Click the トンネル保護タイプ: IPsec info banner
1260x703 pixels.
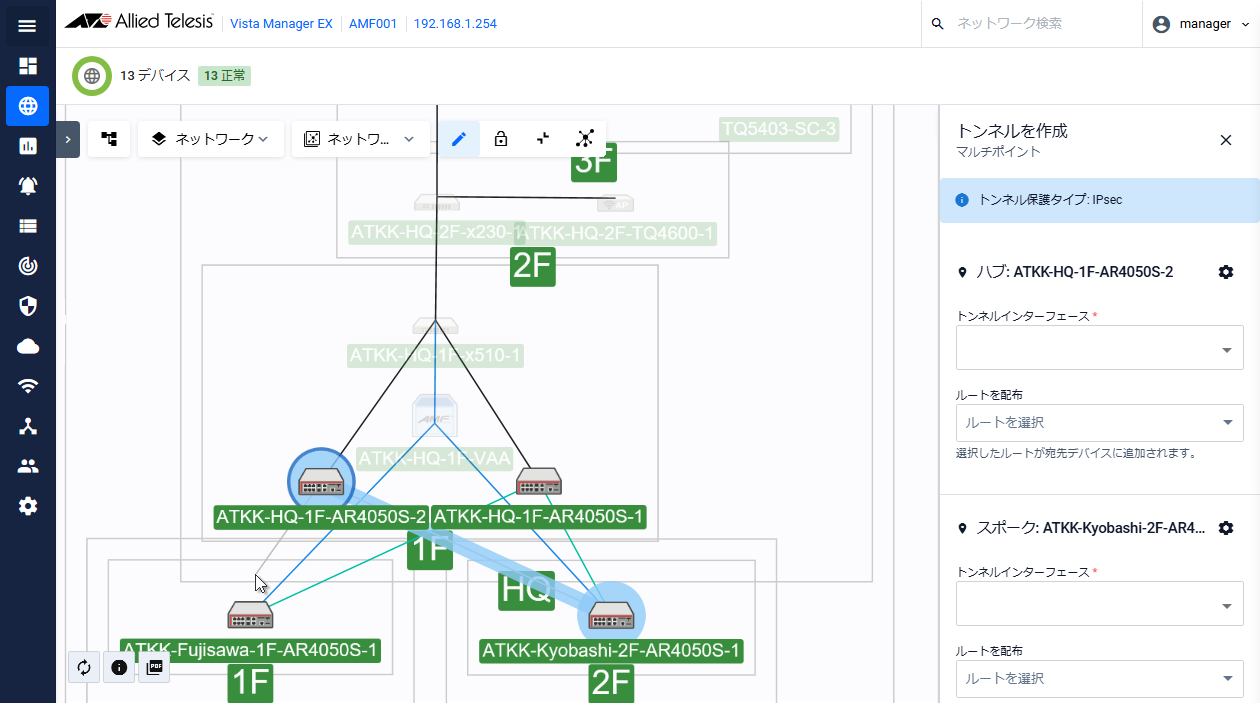tap(1099, 200)
